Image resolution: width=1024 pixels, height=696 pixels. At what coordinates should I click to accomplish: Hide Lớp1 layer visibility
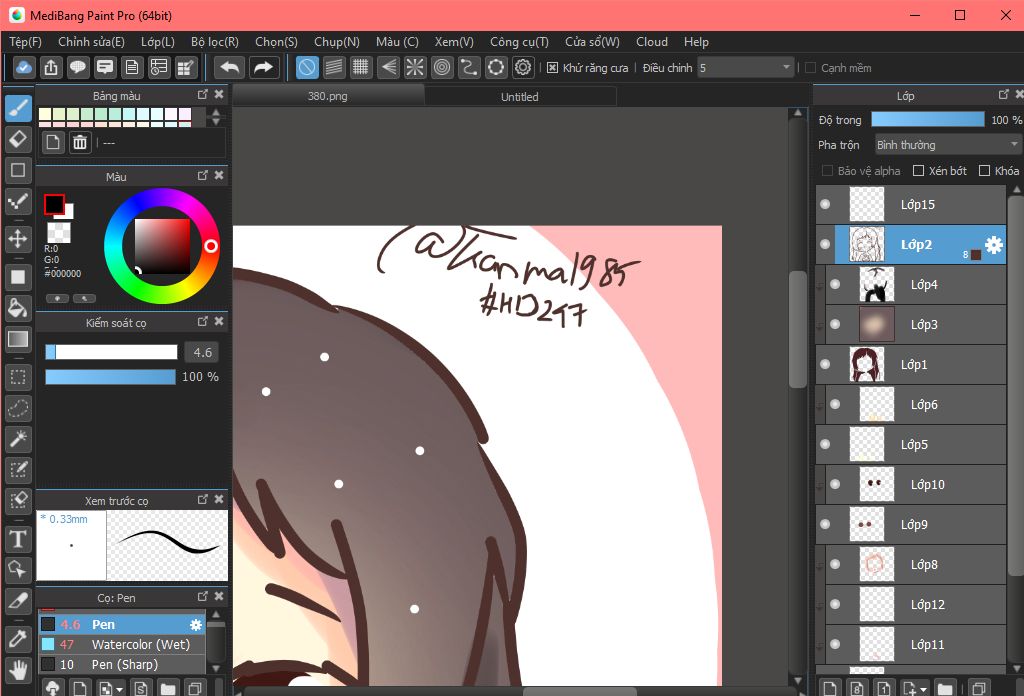825,364
